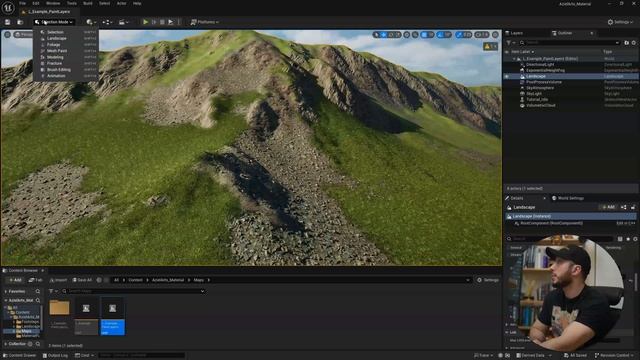Activate the viewport select tool icon
The width and height of the screenshot is (640, 360).
(376, 35)
